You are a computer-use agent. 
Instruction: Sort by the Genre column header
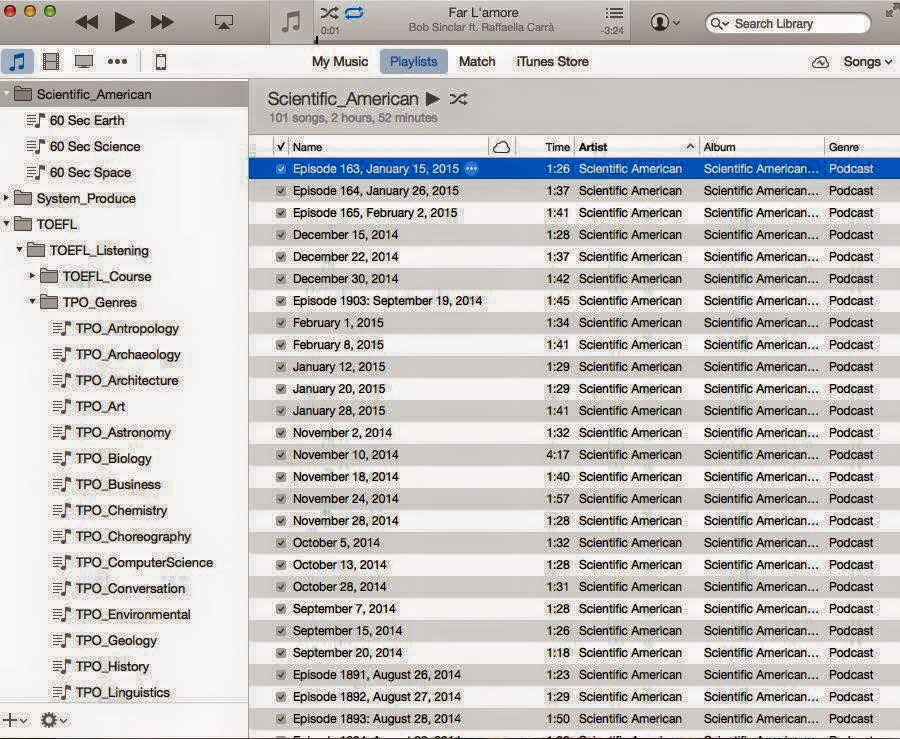tap(843, 147)
